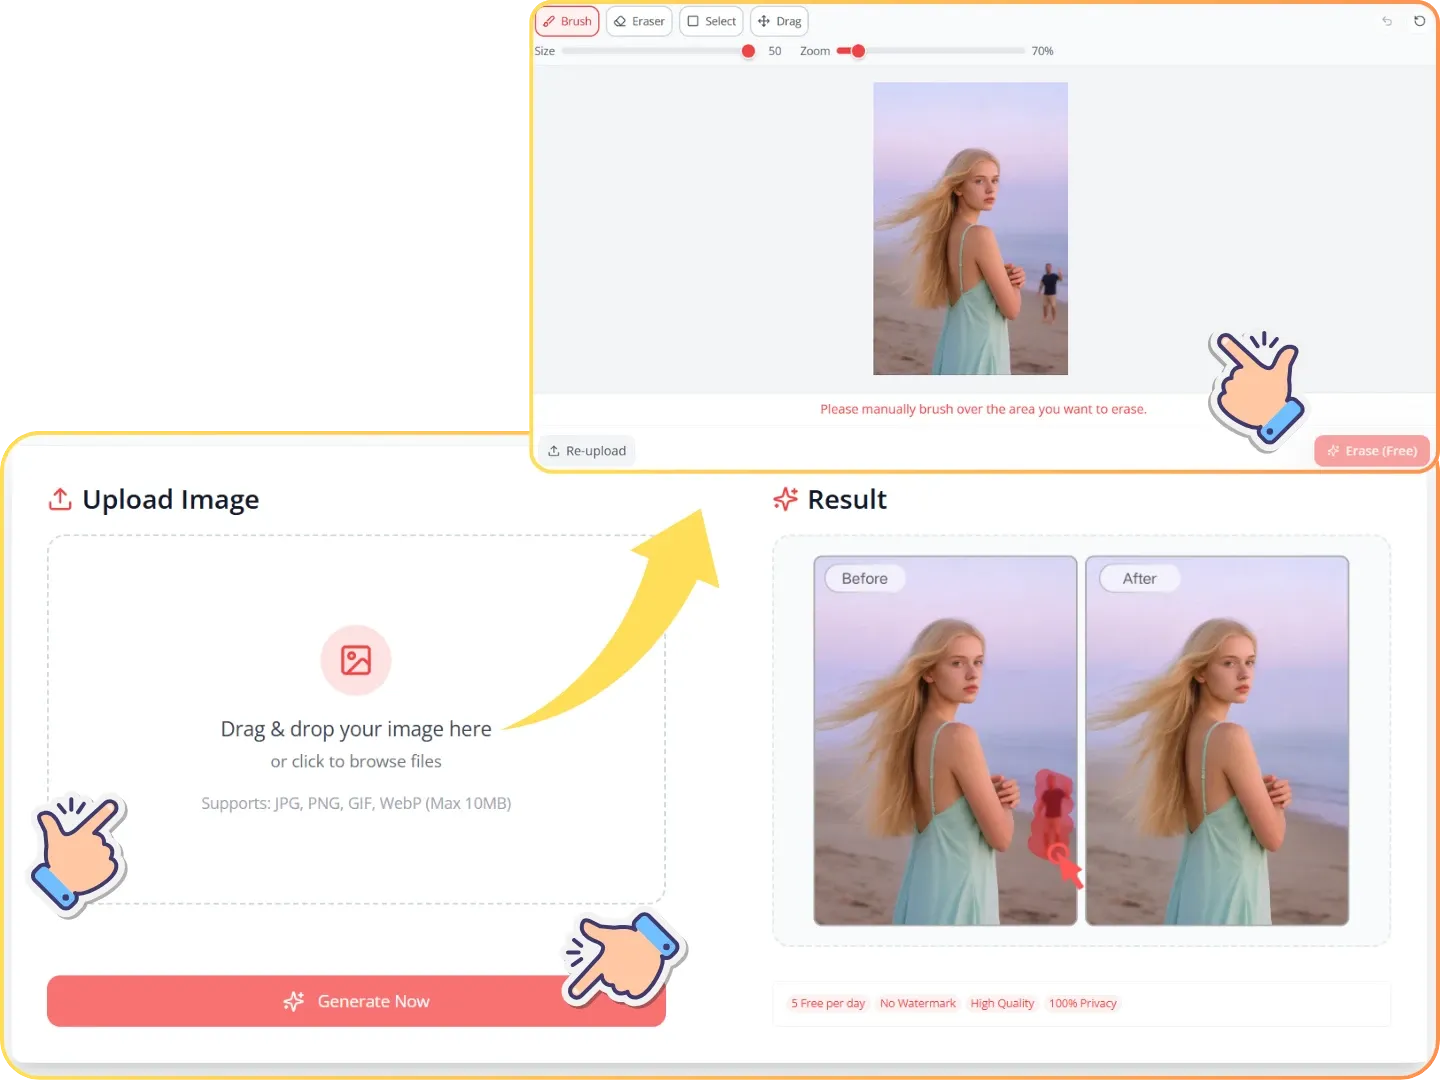
Task: Adjust the Zoom slider handle
Action: (858, 51)
